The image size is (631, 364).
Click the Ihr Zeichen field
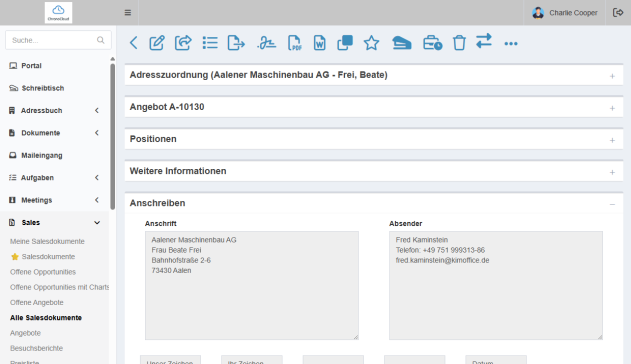252,360
